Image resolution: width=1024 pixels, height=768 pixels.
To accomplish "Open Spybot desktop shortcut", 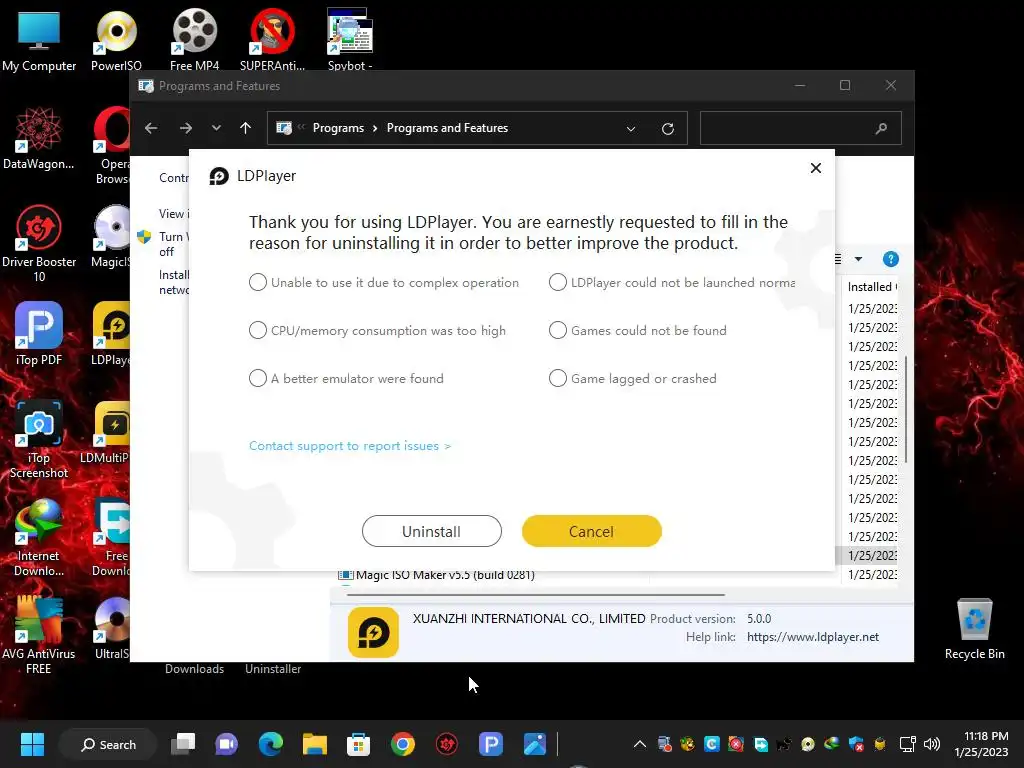I will click(x=350, y=40).
